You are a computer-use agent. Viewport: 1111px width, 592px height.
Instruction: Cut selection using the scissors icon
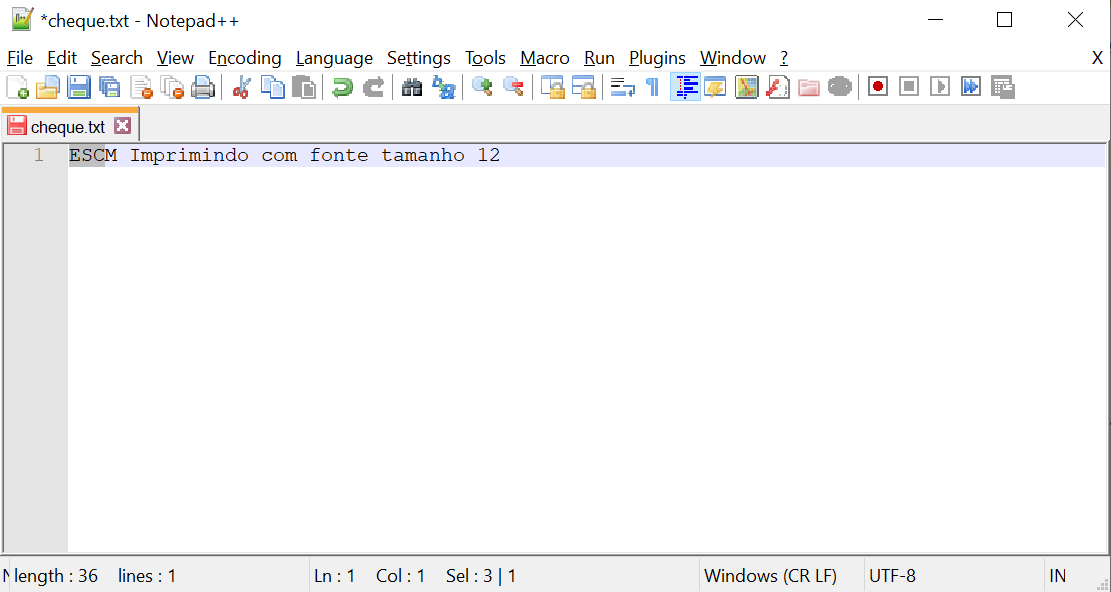click(242, 87)
